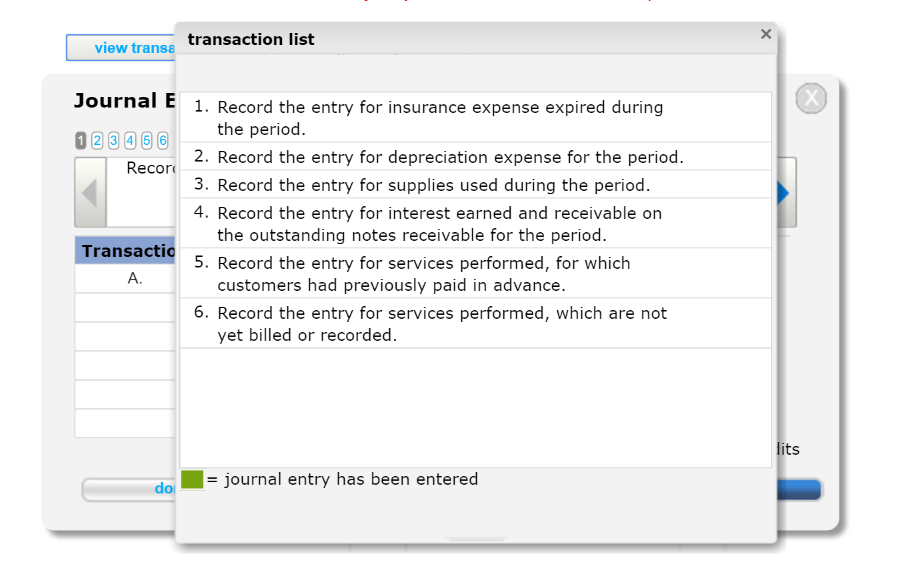Click the green journal entry entered legend swatch

coord(192,480)
